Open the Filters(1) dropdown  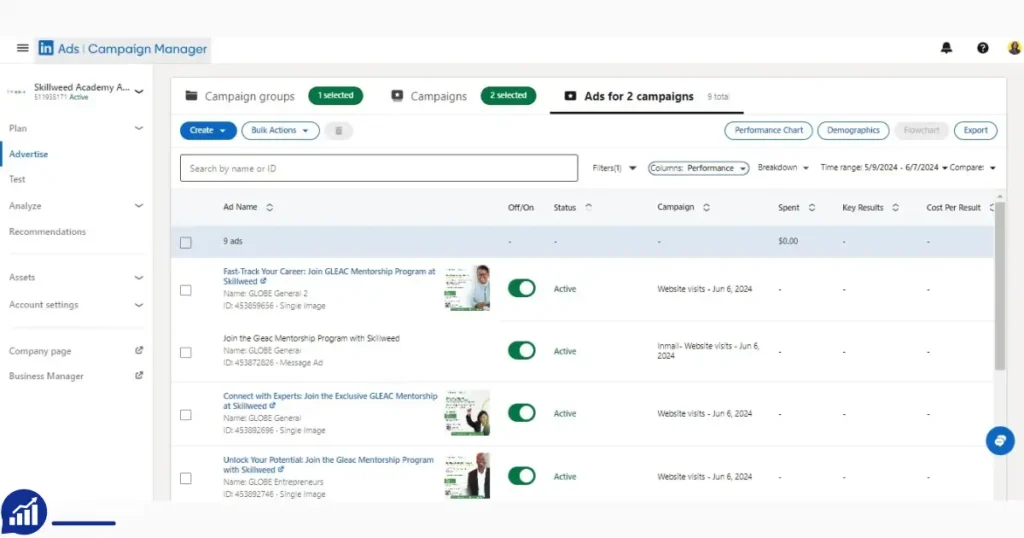click(x=614, y=168)
